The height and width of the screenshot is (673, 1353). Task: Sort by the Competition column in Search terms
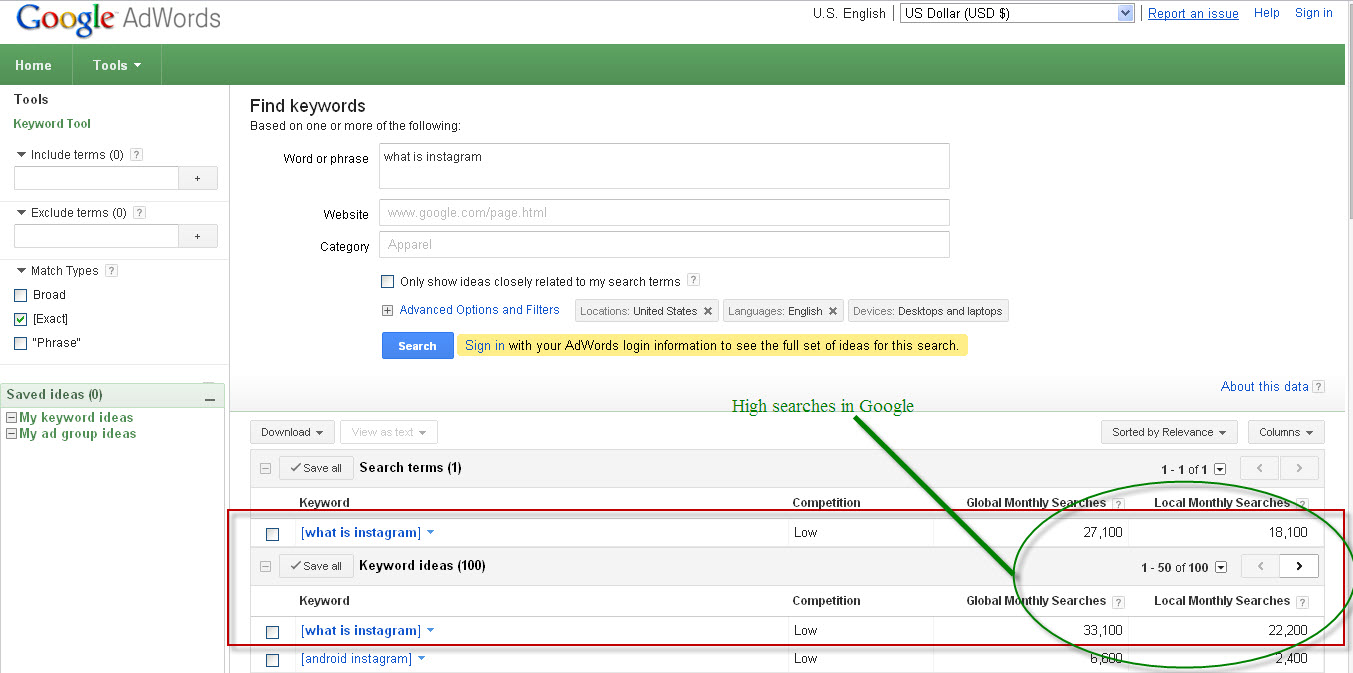(x=826, y=503)
